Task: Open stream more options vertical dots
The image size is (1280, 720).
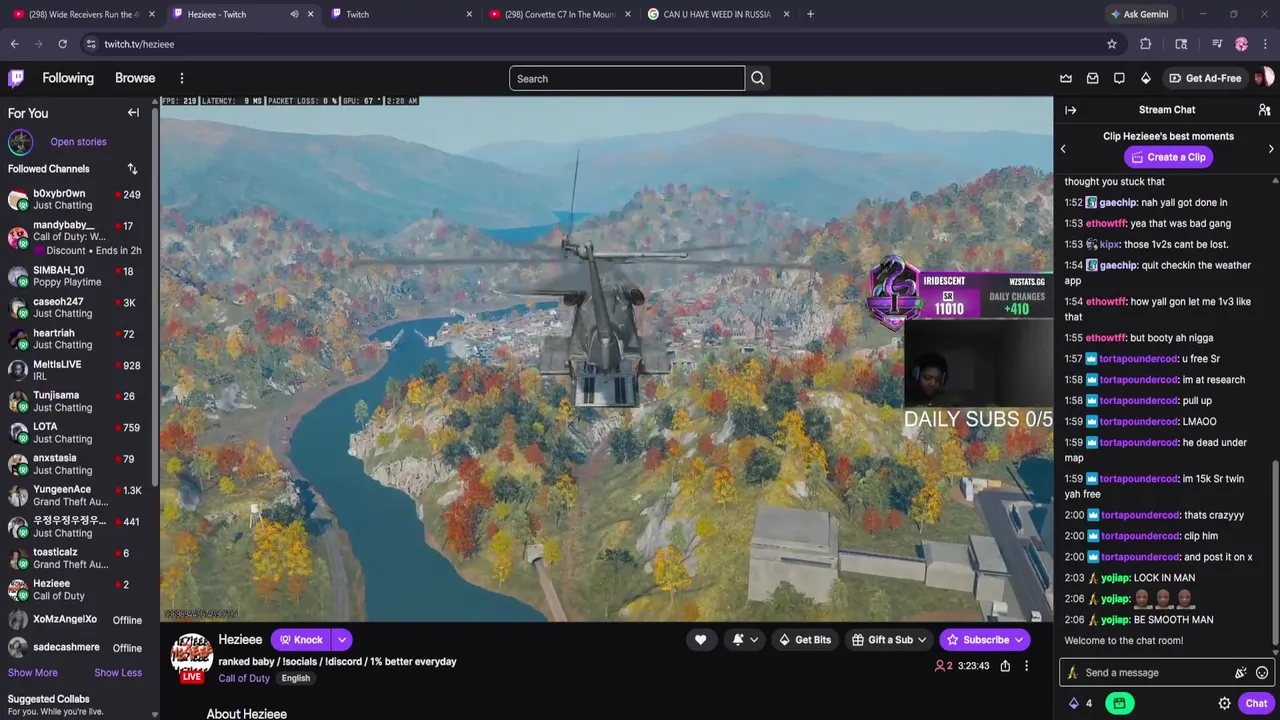Action: pyautogui.click(x=1026, y=666)
